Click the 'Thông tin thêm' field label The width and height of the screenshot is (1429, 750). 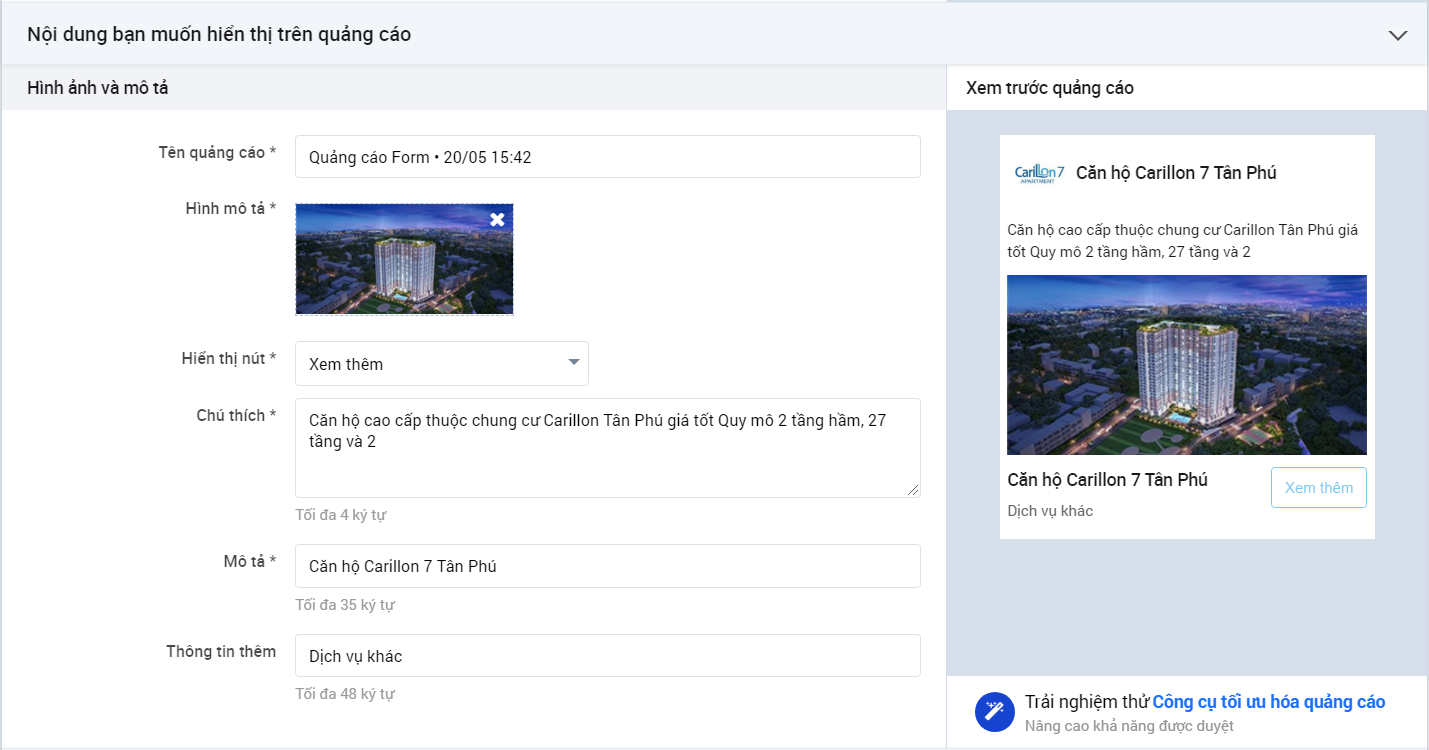pos(221,651)
